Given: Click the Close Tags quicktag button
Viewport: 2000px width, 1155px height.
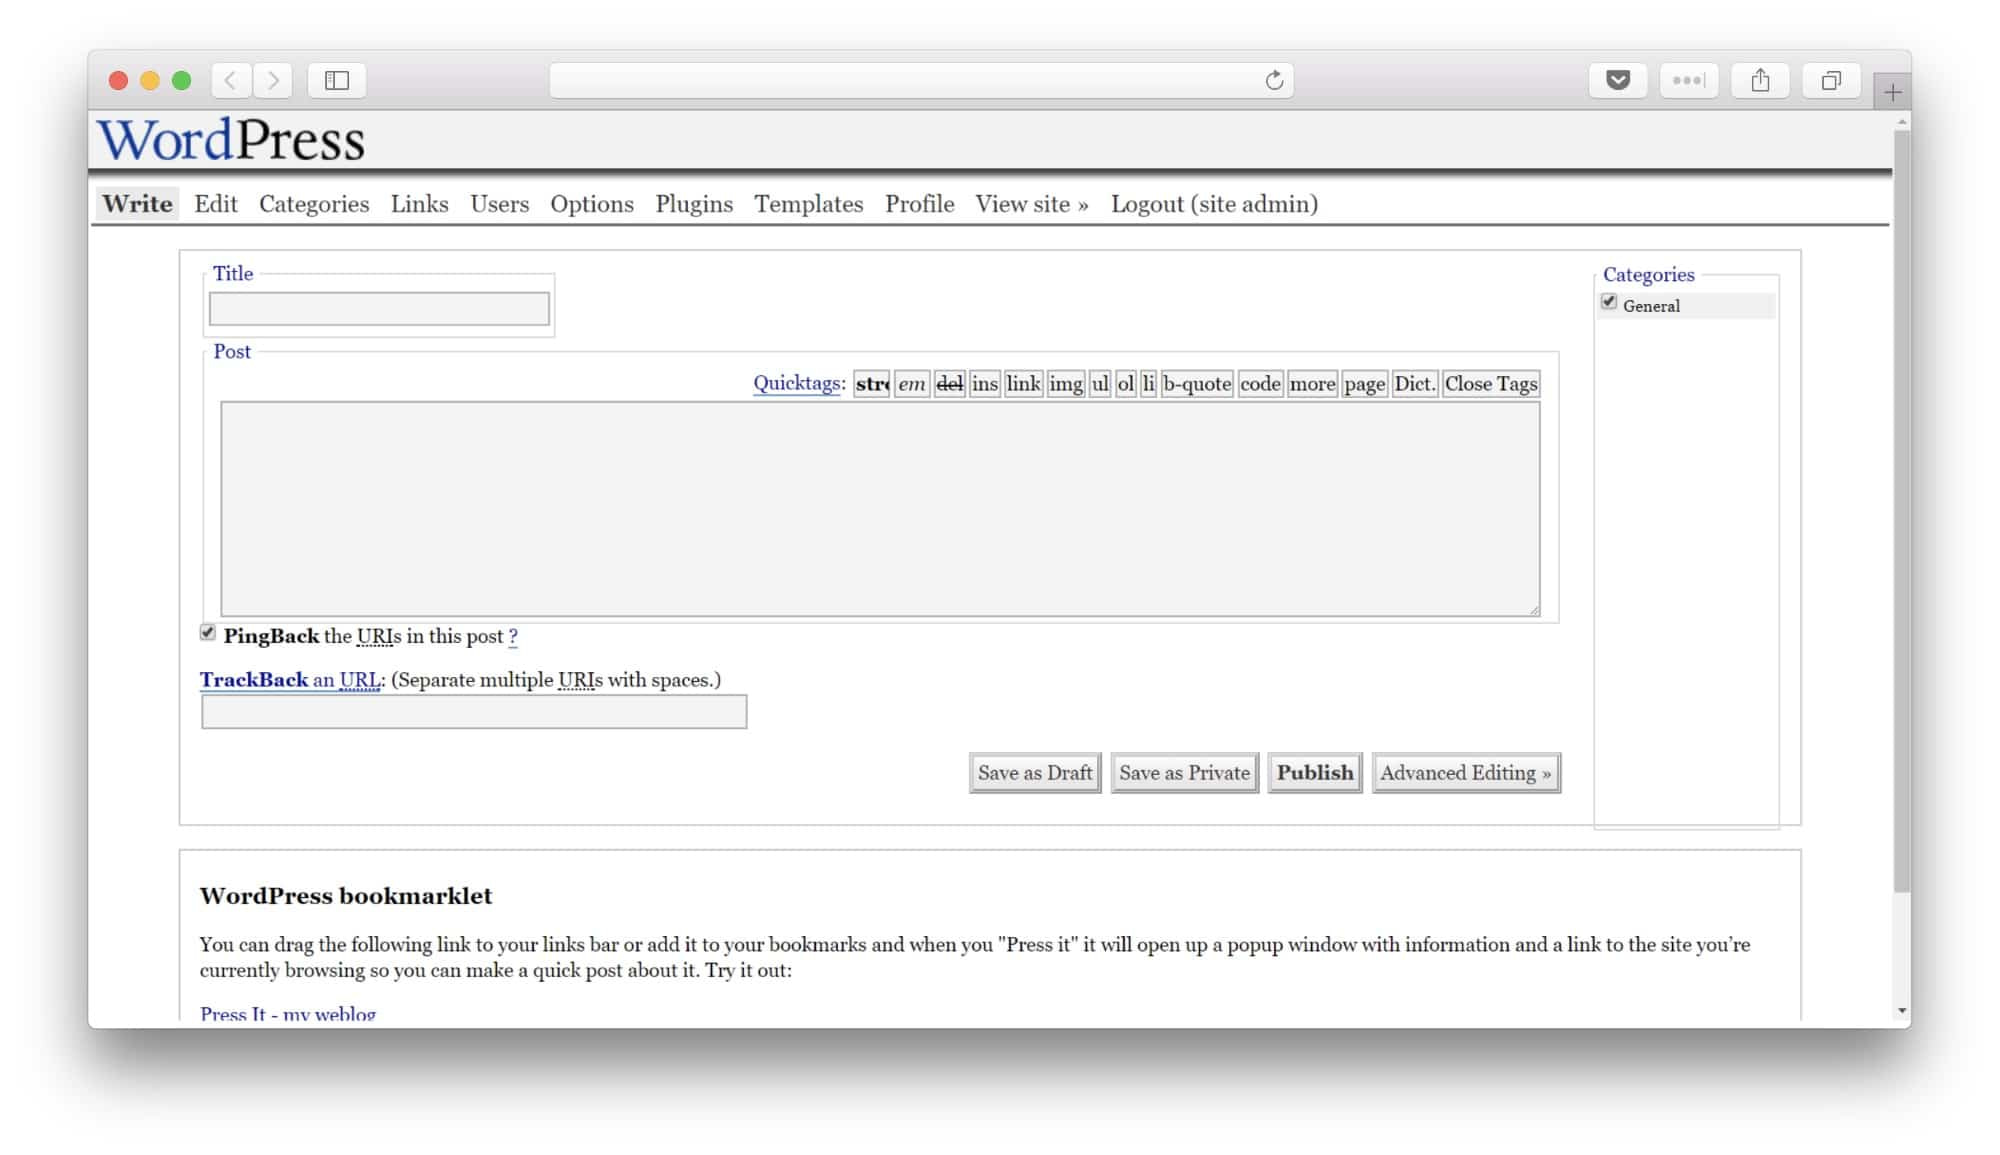Looking at the screenshot, I should pos(1490,384).
